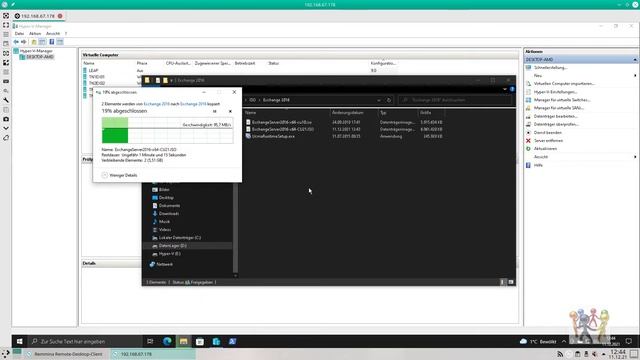The height and width of the screenshot is (360, 640).
Task: Expand the Ansicht submenu in Aktionen
Action: [635, 157]
